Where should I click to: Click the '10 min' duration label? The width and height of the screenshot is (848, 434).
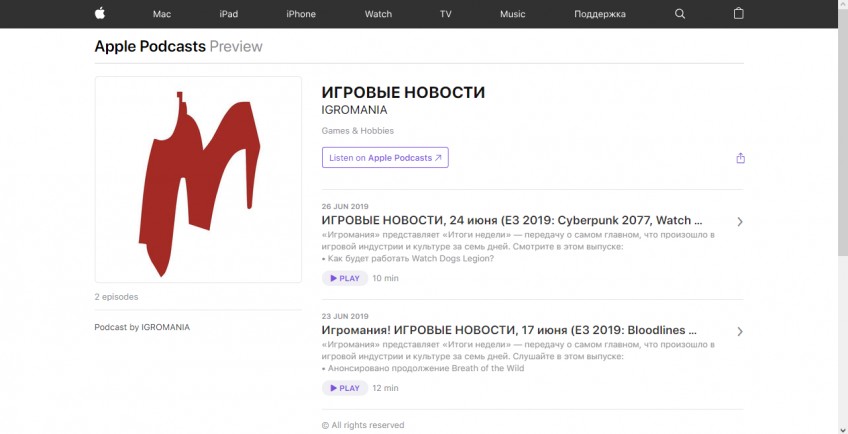[386, 278]
